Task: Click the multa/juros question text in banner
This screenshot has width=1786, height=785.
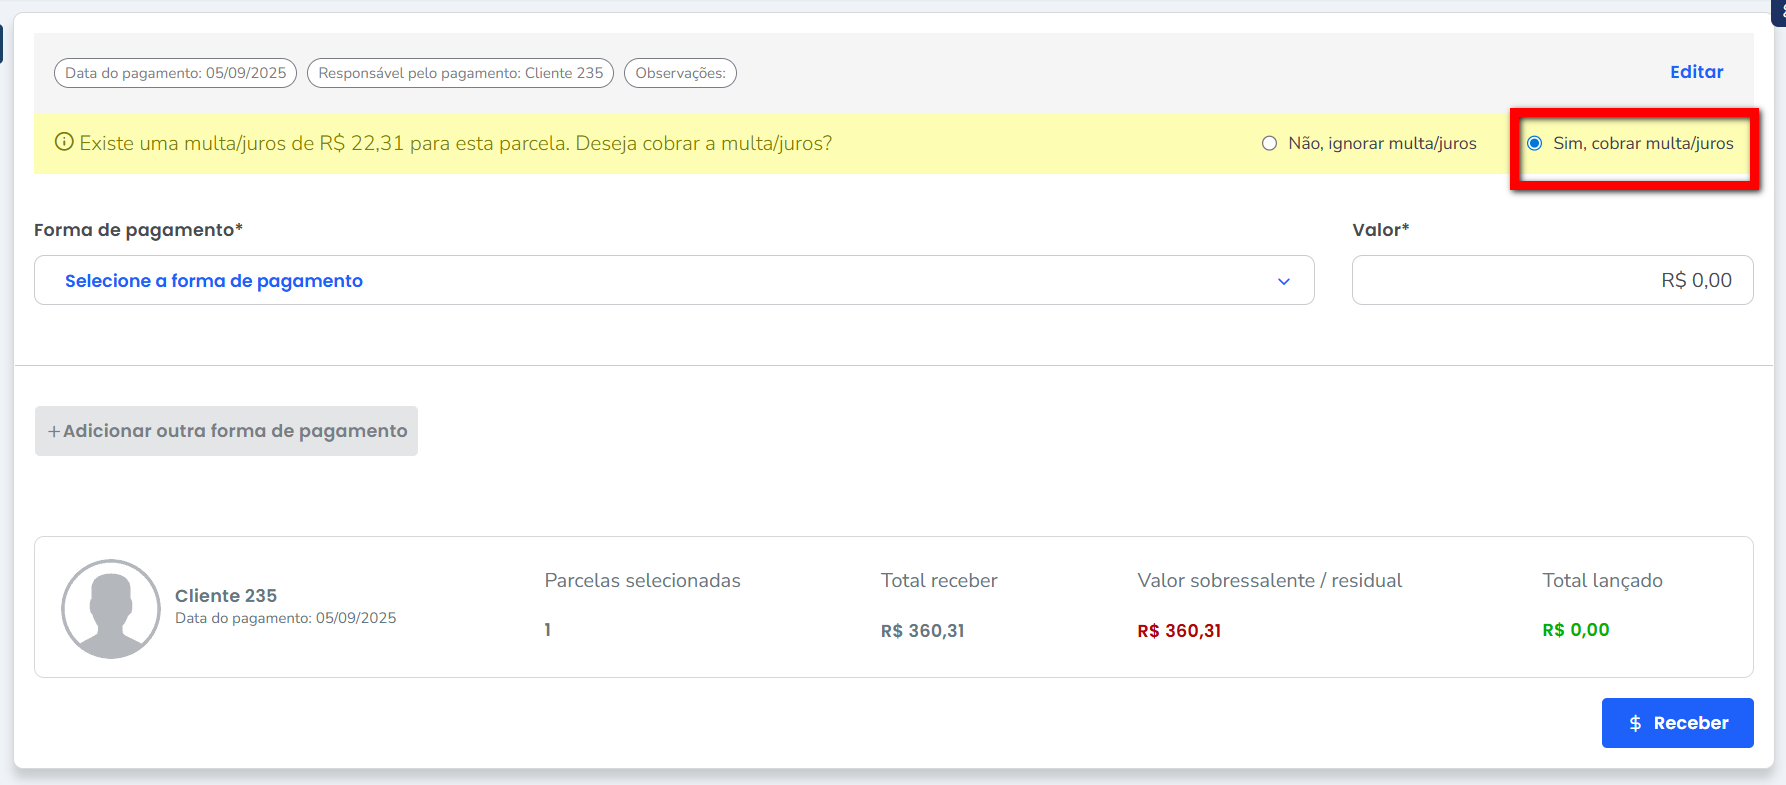Action: (x=455, y=143)
